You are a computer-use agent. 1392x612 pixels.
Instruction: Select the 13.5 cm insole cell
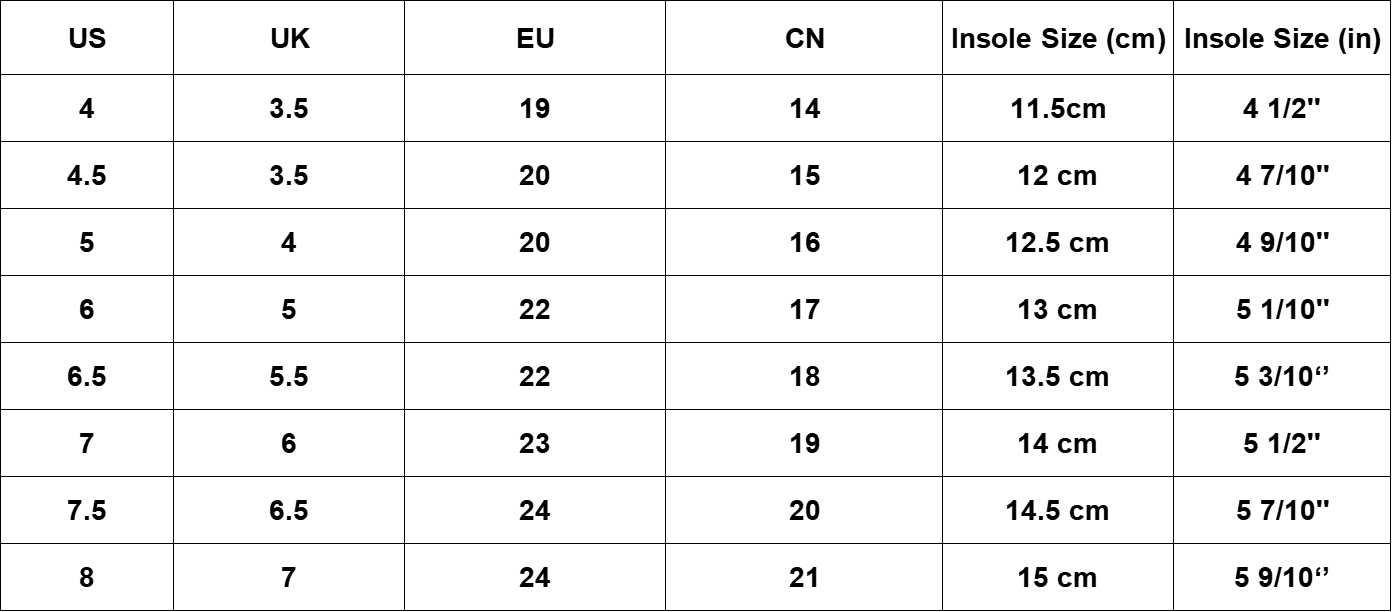pyautogui.click(x=1058, y=376)
